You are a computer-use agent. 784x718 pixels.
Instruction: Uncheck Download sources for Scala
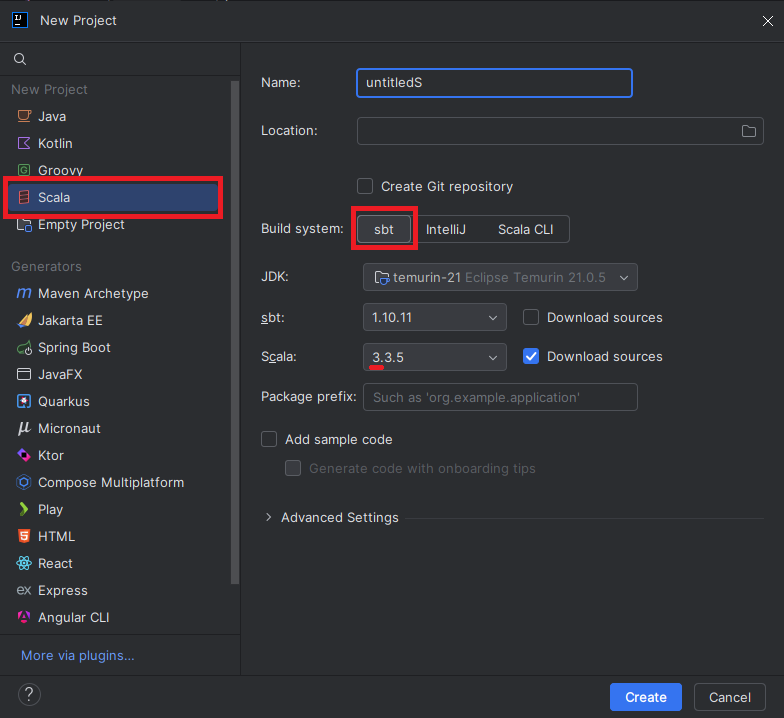pos(531,356)
